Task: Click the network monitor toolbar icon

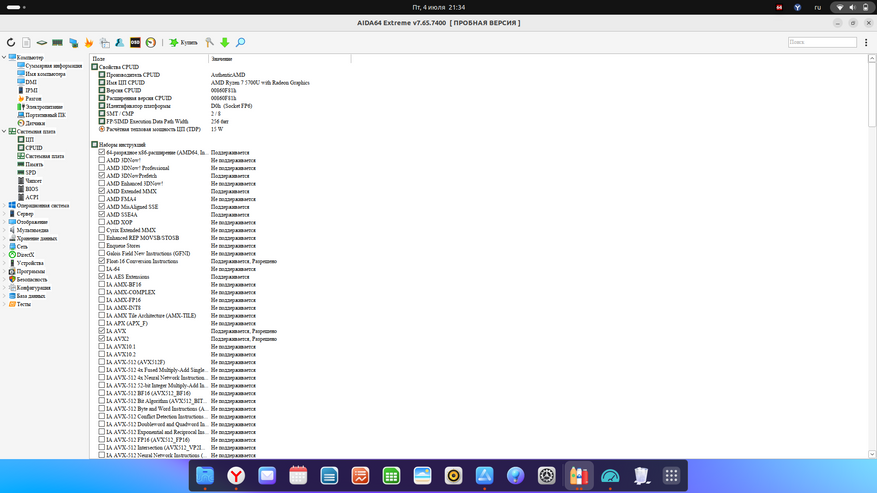Action: point(73,43)
